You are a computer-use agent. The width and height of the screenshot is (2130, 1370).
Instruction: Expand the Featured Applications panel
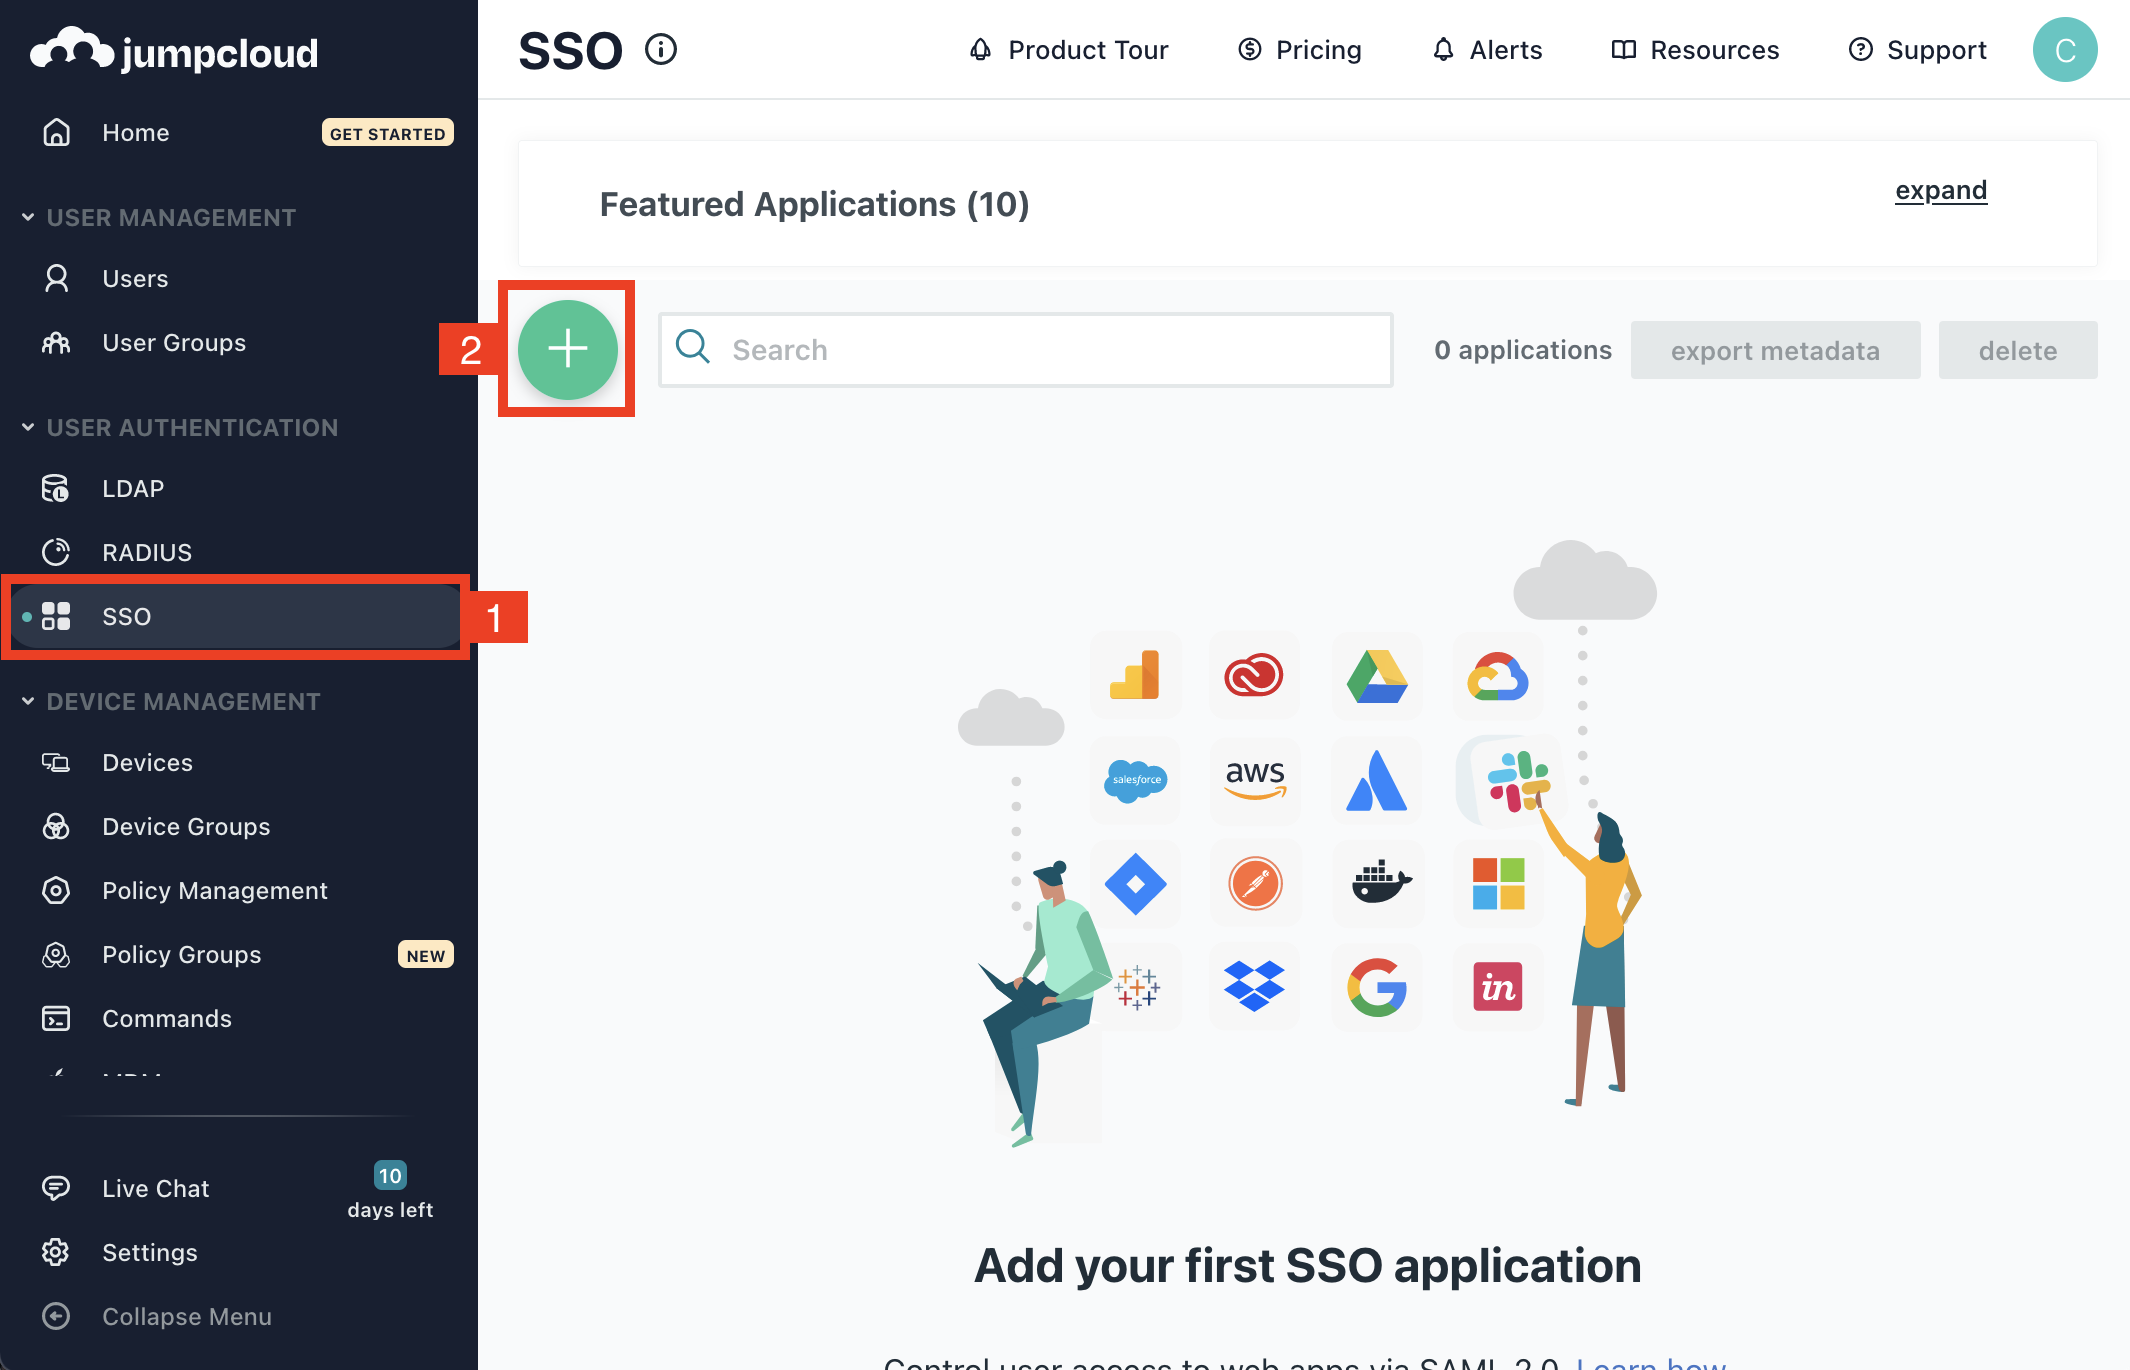click(1940, 190)
